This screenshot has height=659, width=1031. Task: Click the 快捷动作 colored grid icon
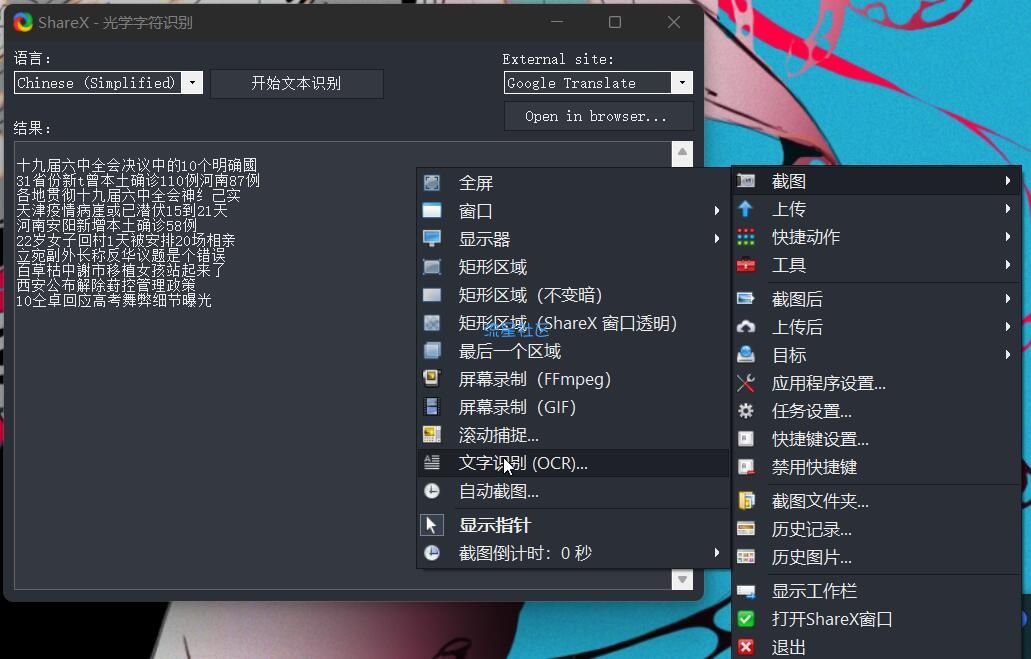(746, 237)
